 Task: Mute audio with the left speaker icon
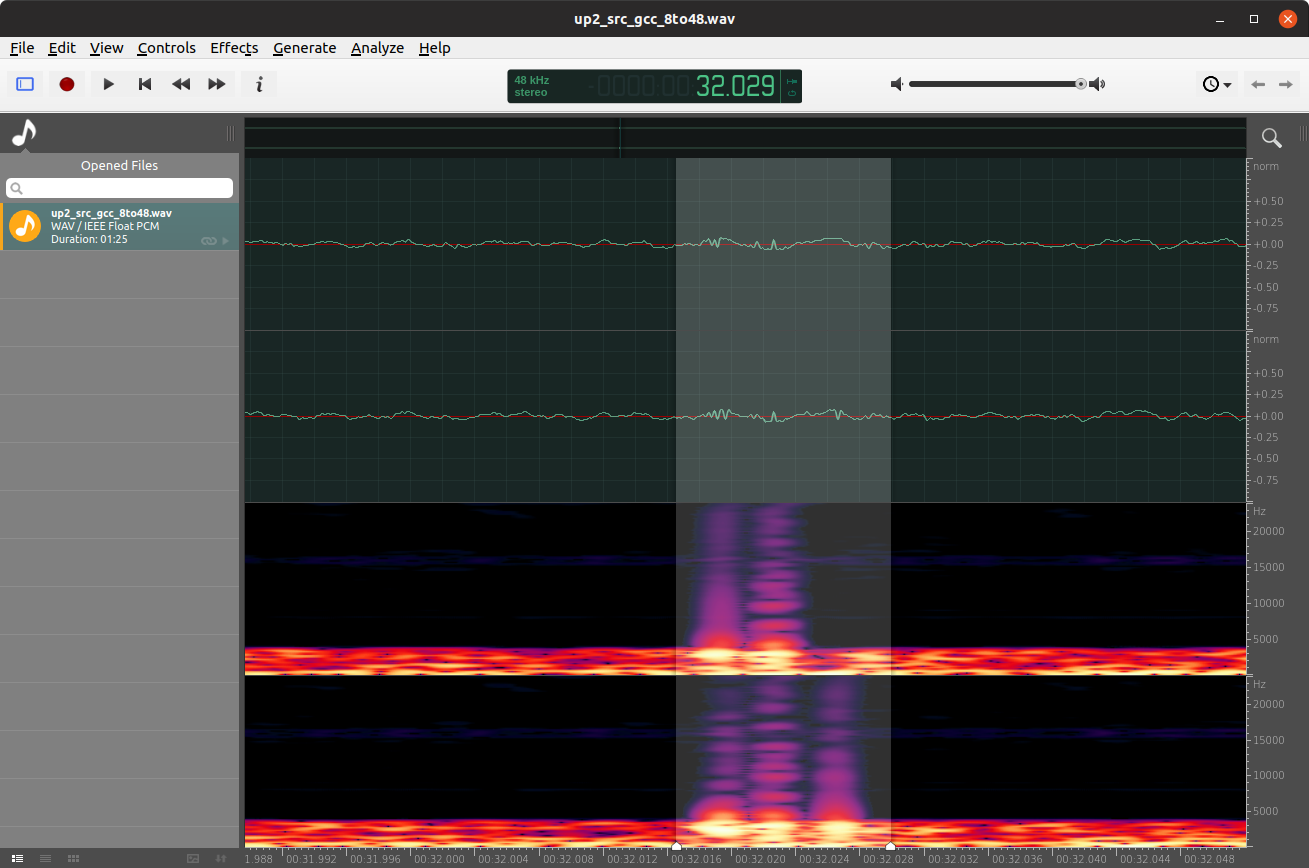(896, 84)
